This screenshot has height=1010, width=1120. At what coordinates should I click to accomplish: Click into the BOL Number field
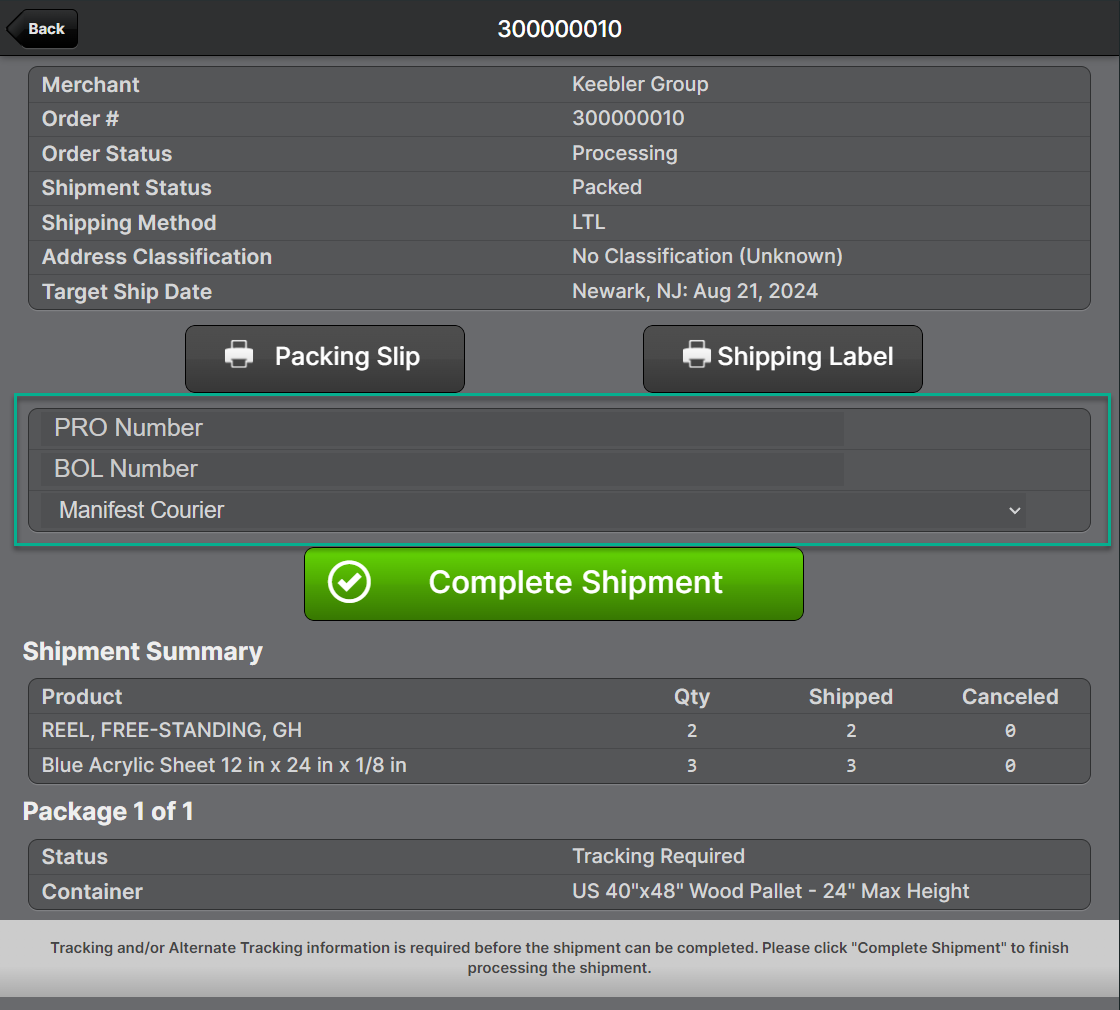[x=442, y=469]
